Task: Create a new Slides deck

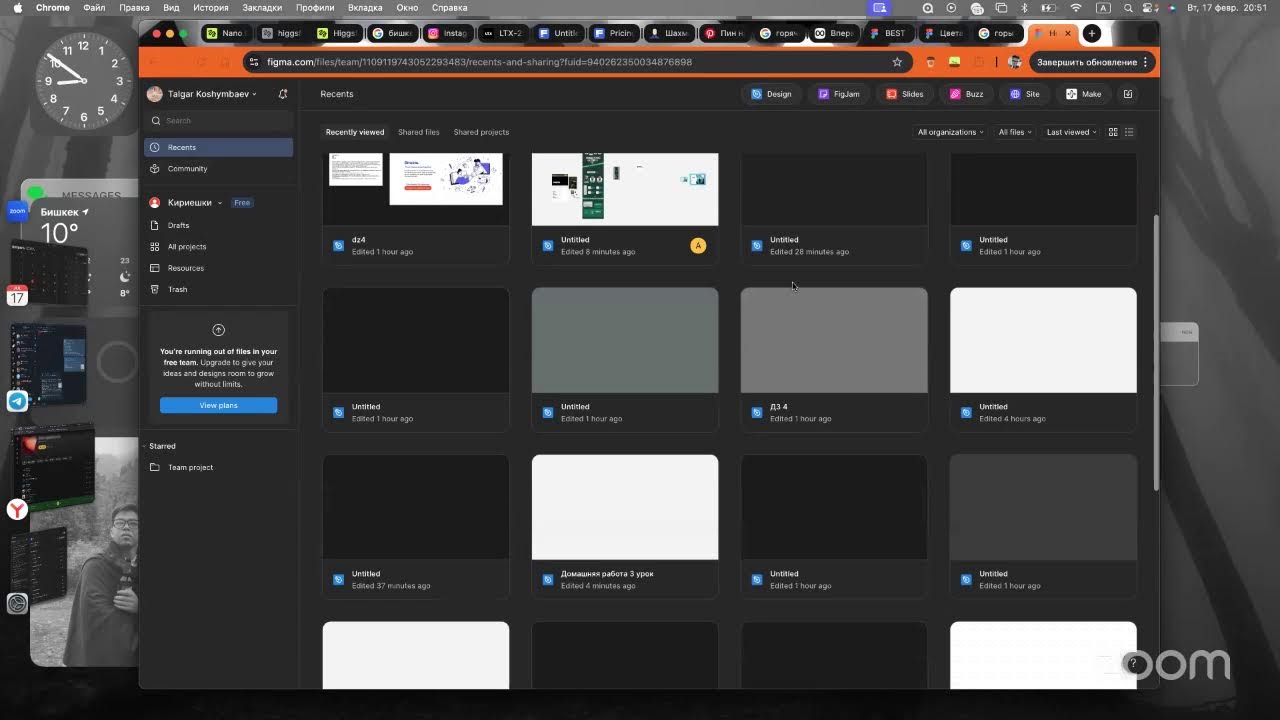Action: pyautogui.click(x=905, y=94)
